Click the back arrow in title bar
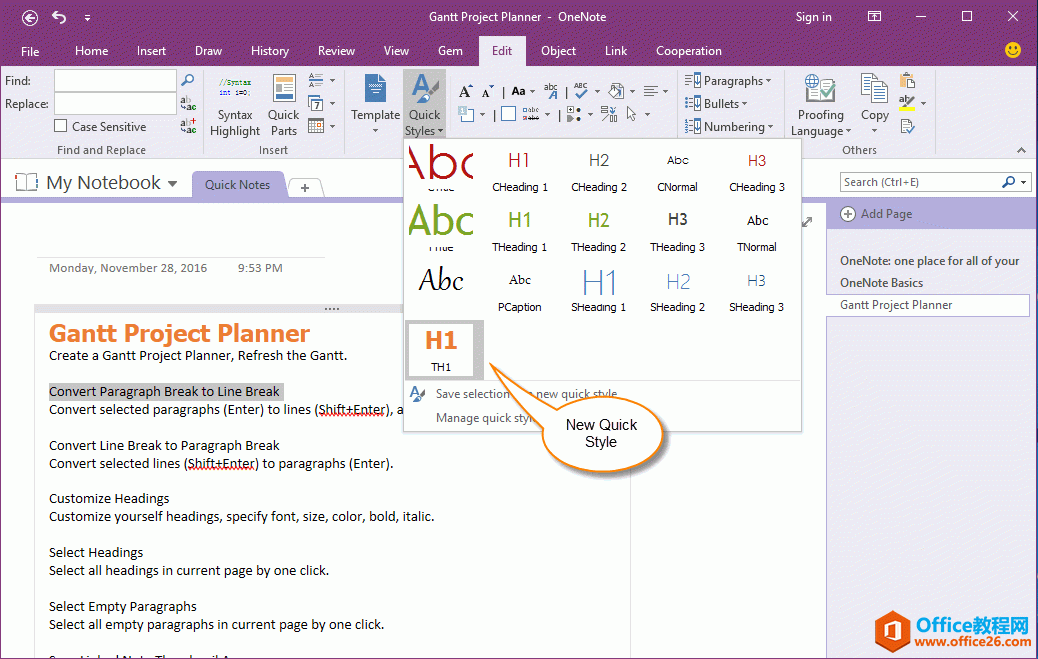 [x=29, y=18]
